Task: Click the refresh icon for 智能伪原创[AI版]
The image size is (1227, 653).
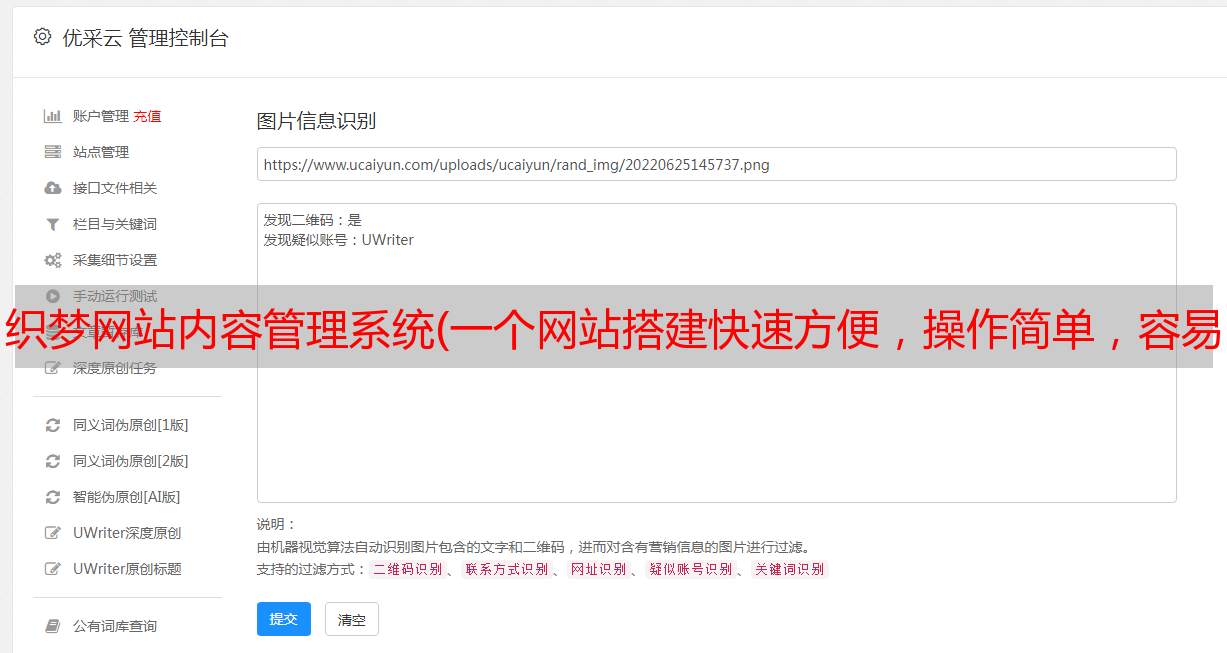Action: click(x=53, y=497)
